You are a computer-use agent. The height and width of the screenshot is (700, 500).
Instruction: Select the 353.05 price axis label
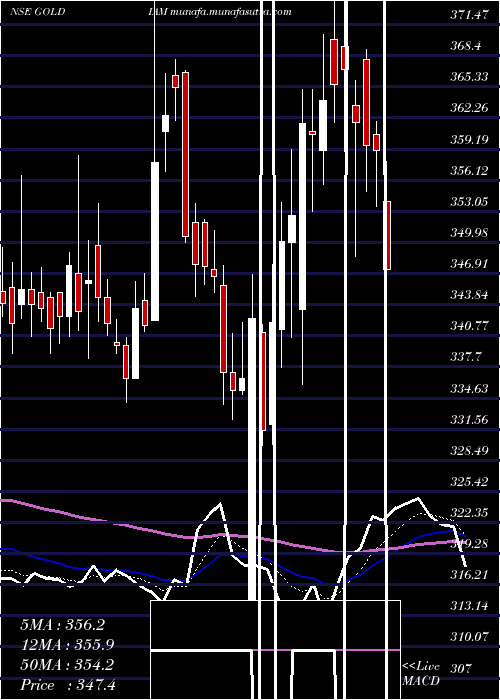tap(471, 202)
